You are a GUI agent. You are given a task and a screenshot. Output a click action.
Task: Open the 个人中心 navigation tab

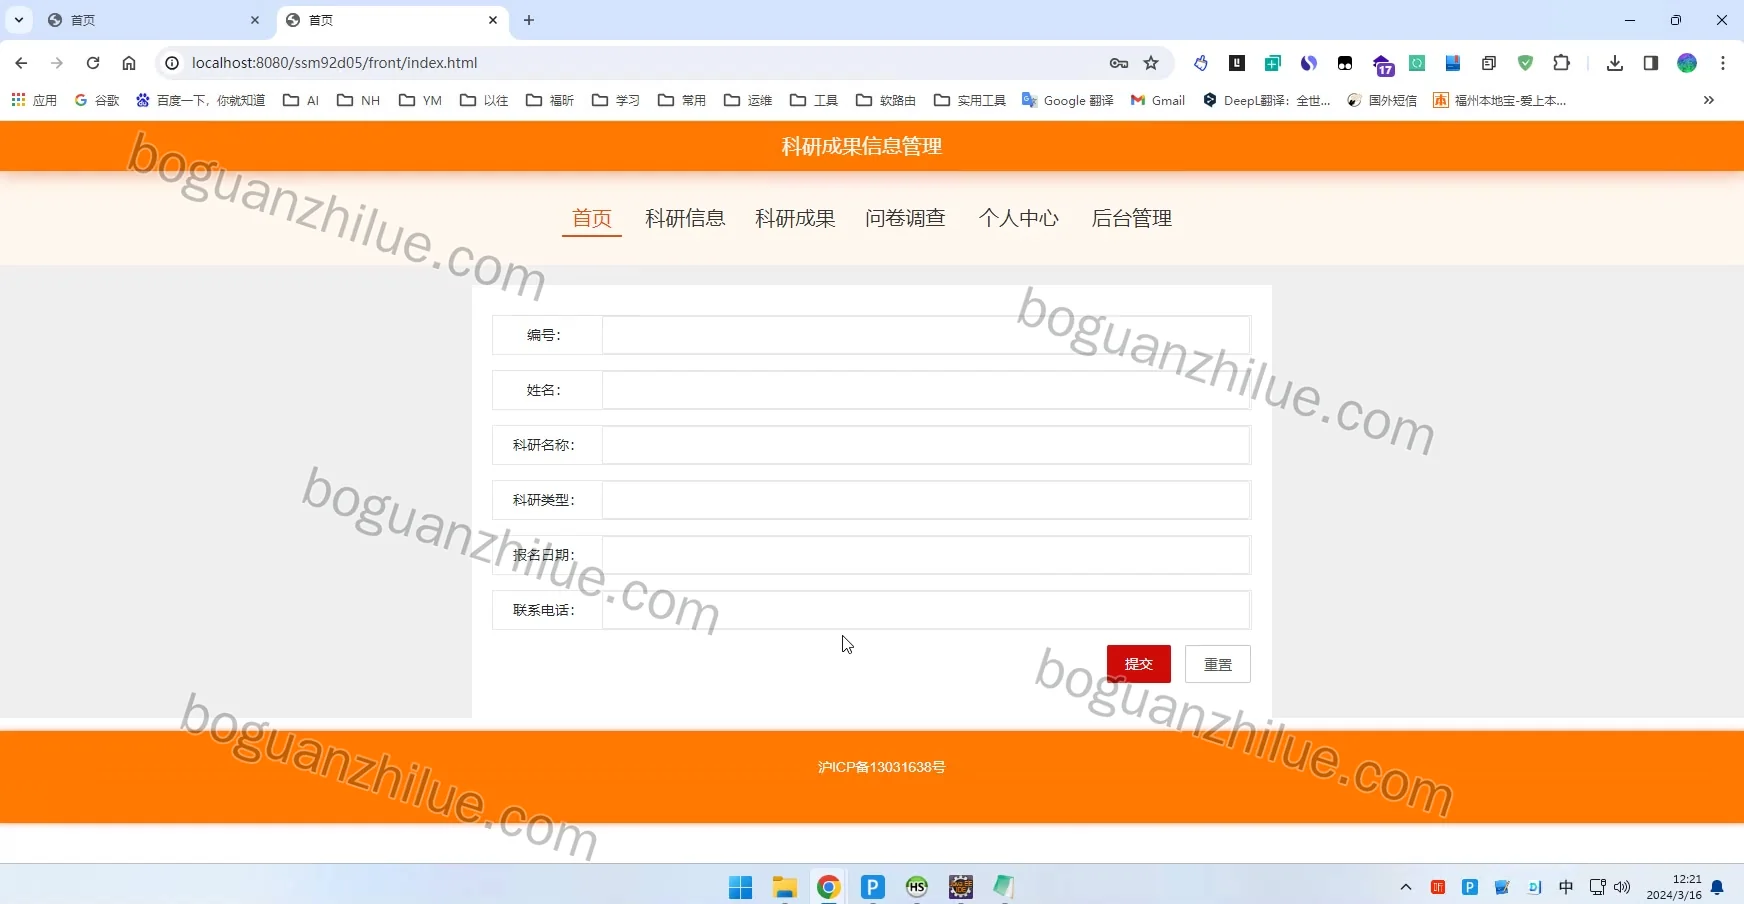tap(1018, 218)
